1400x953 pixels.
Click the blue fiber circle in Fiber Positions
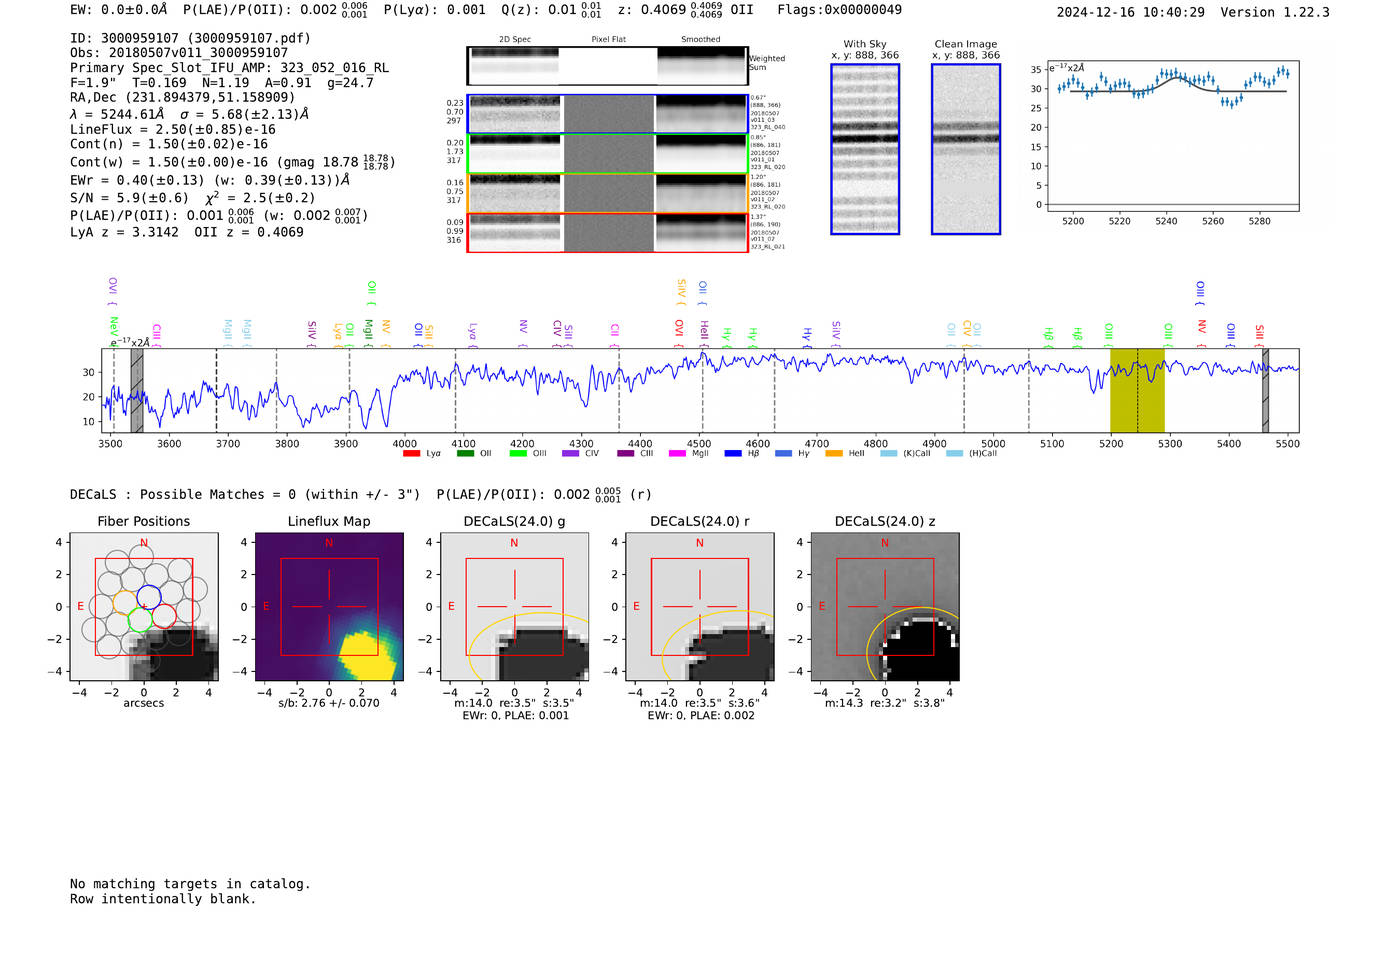pyautogui.click(x=149, y=598)
